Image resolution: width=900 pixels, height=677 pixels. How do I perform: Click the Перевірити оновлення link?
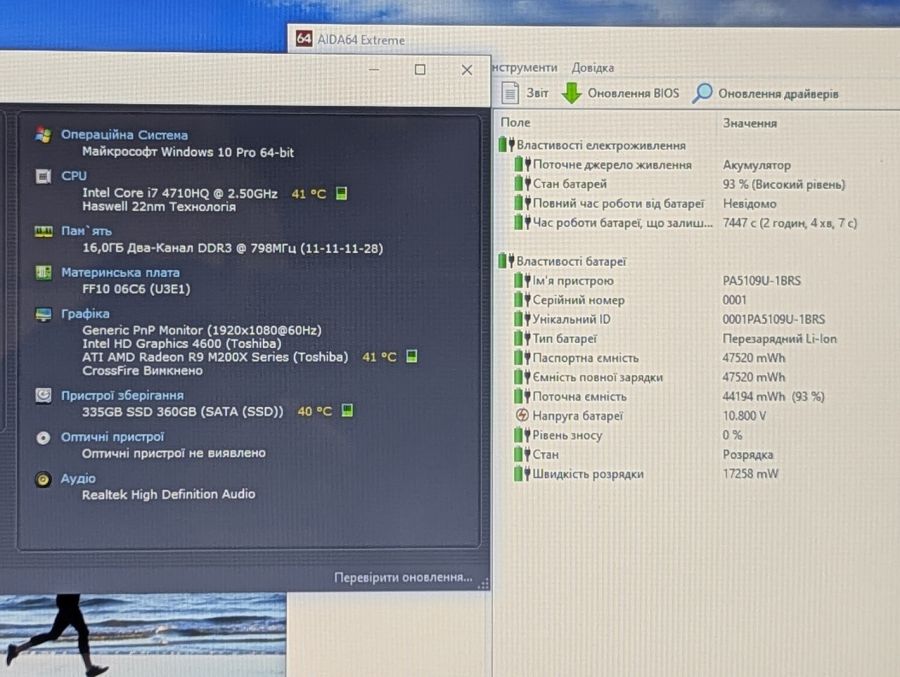pyautogui.click(x=403, y=577)
